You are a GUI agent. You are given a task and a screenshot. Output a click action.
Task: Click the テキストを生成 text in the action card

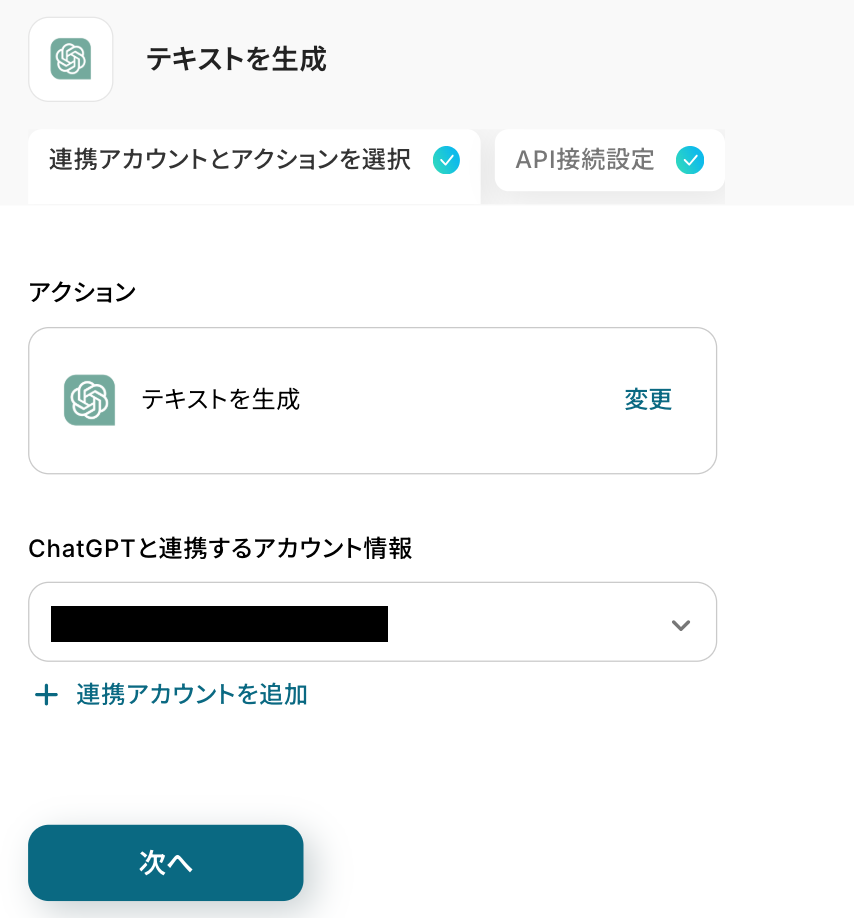pyautogui.click(x=220, y=400)
